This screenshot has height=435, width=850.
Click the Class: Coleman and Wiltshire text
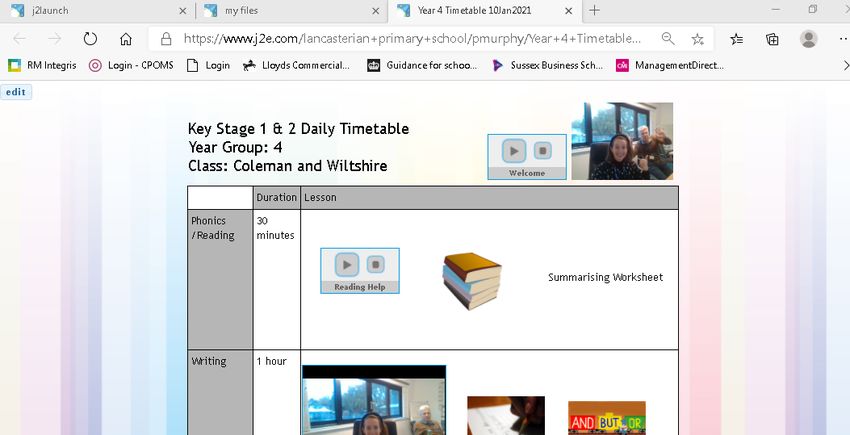(287, 166)
